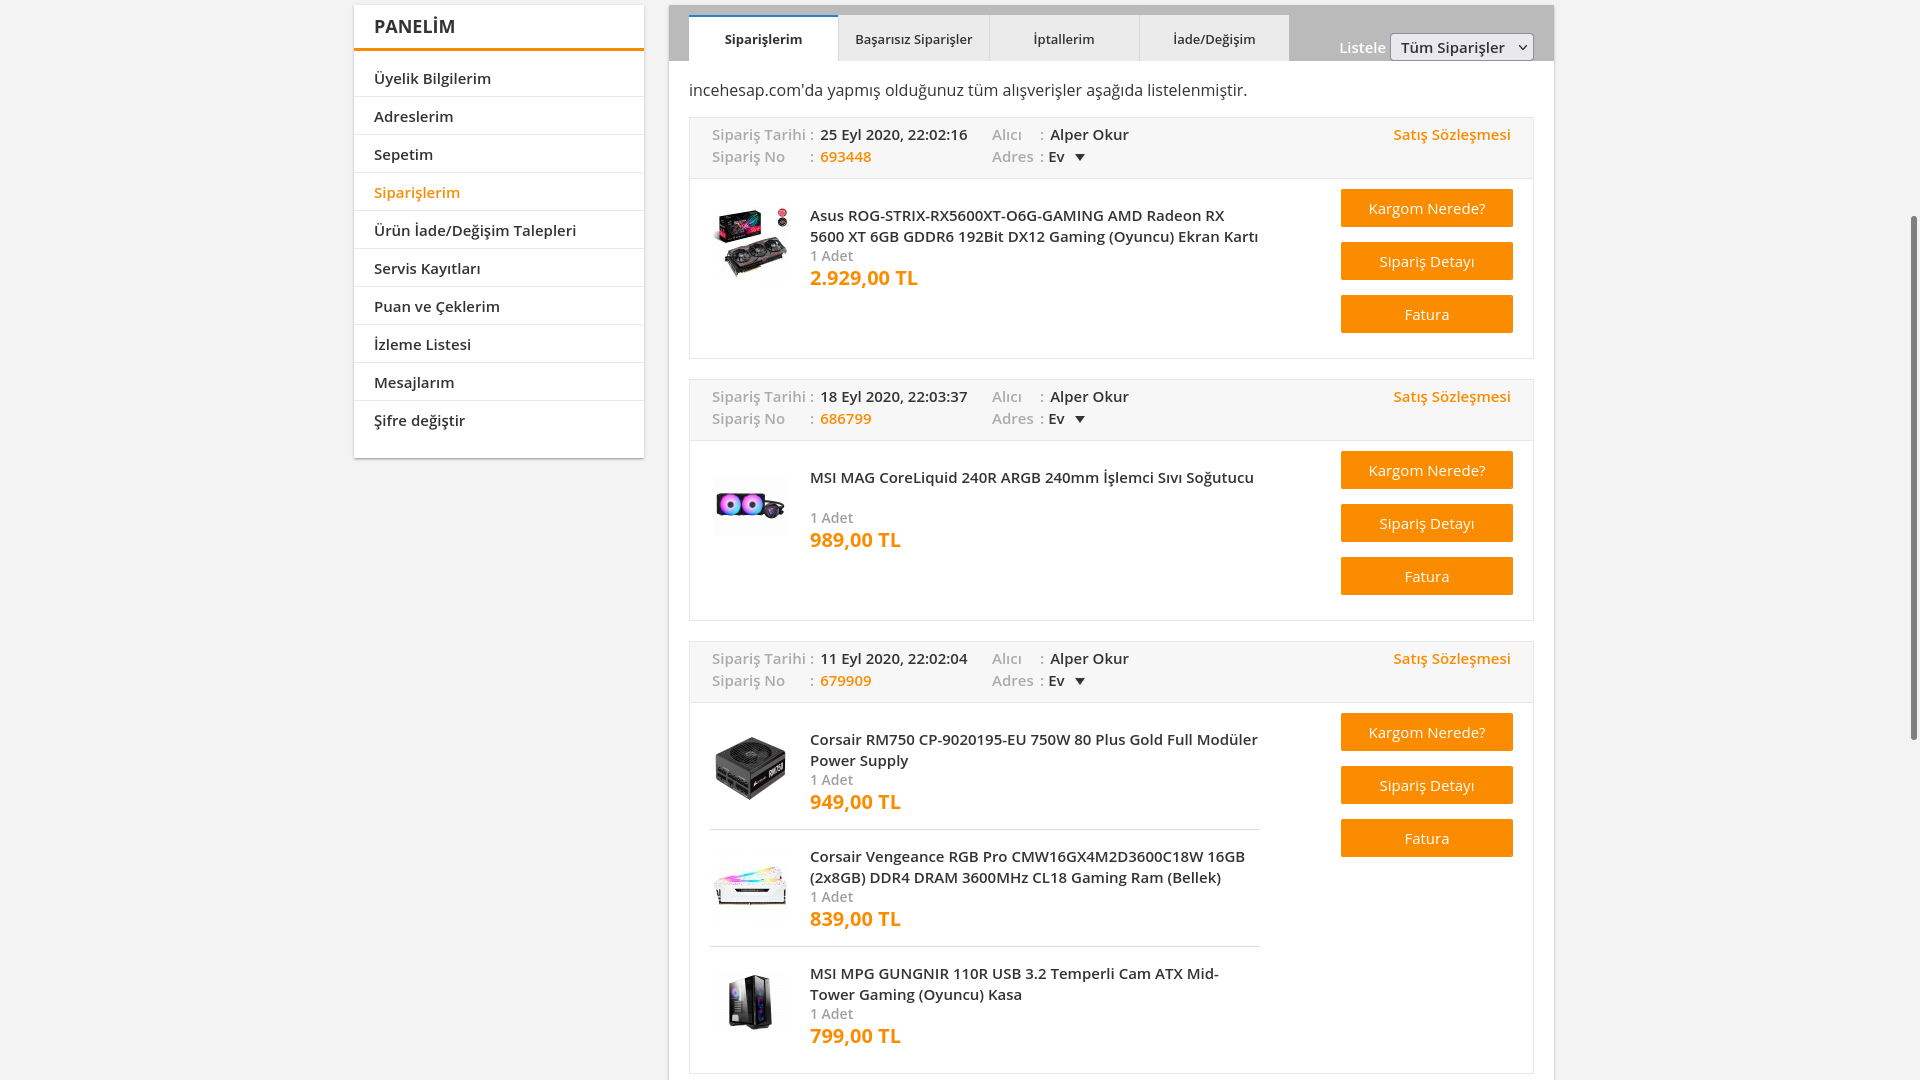Click the date 25 Eyl 2020, 22:02:16
Image resolution: width=1920 pixels, height=1080 pixels.
click(893, 134)
